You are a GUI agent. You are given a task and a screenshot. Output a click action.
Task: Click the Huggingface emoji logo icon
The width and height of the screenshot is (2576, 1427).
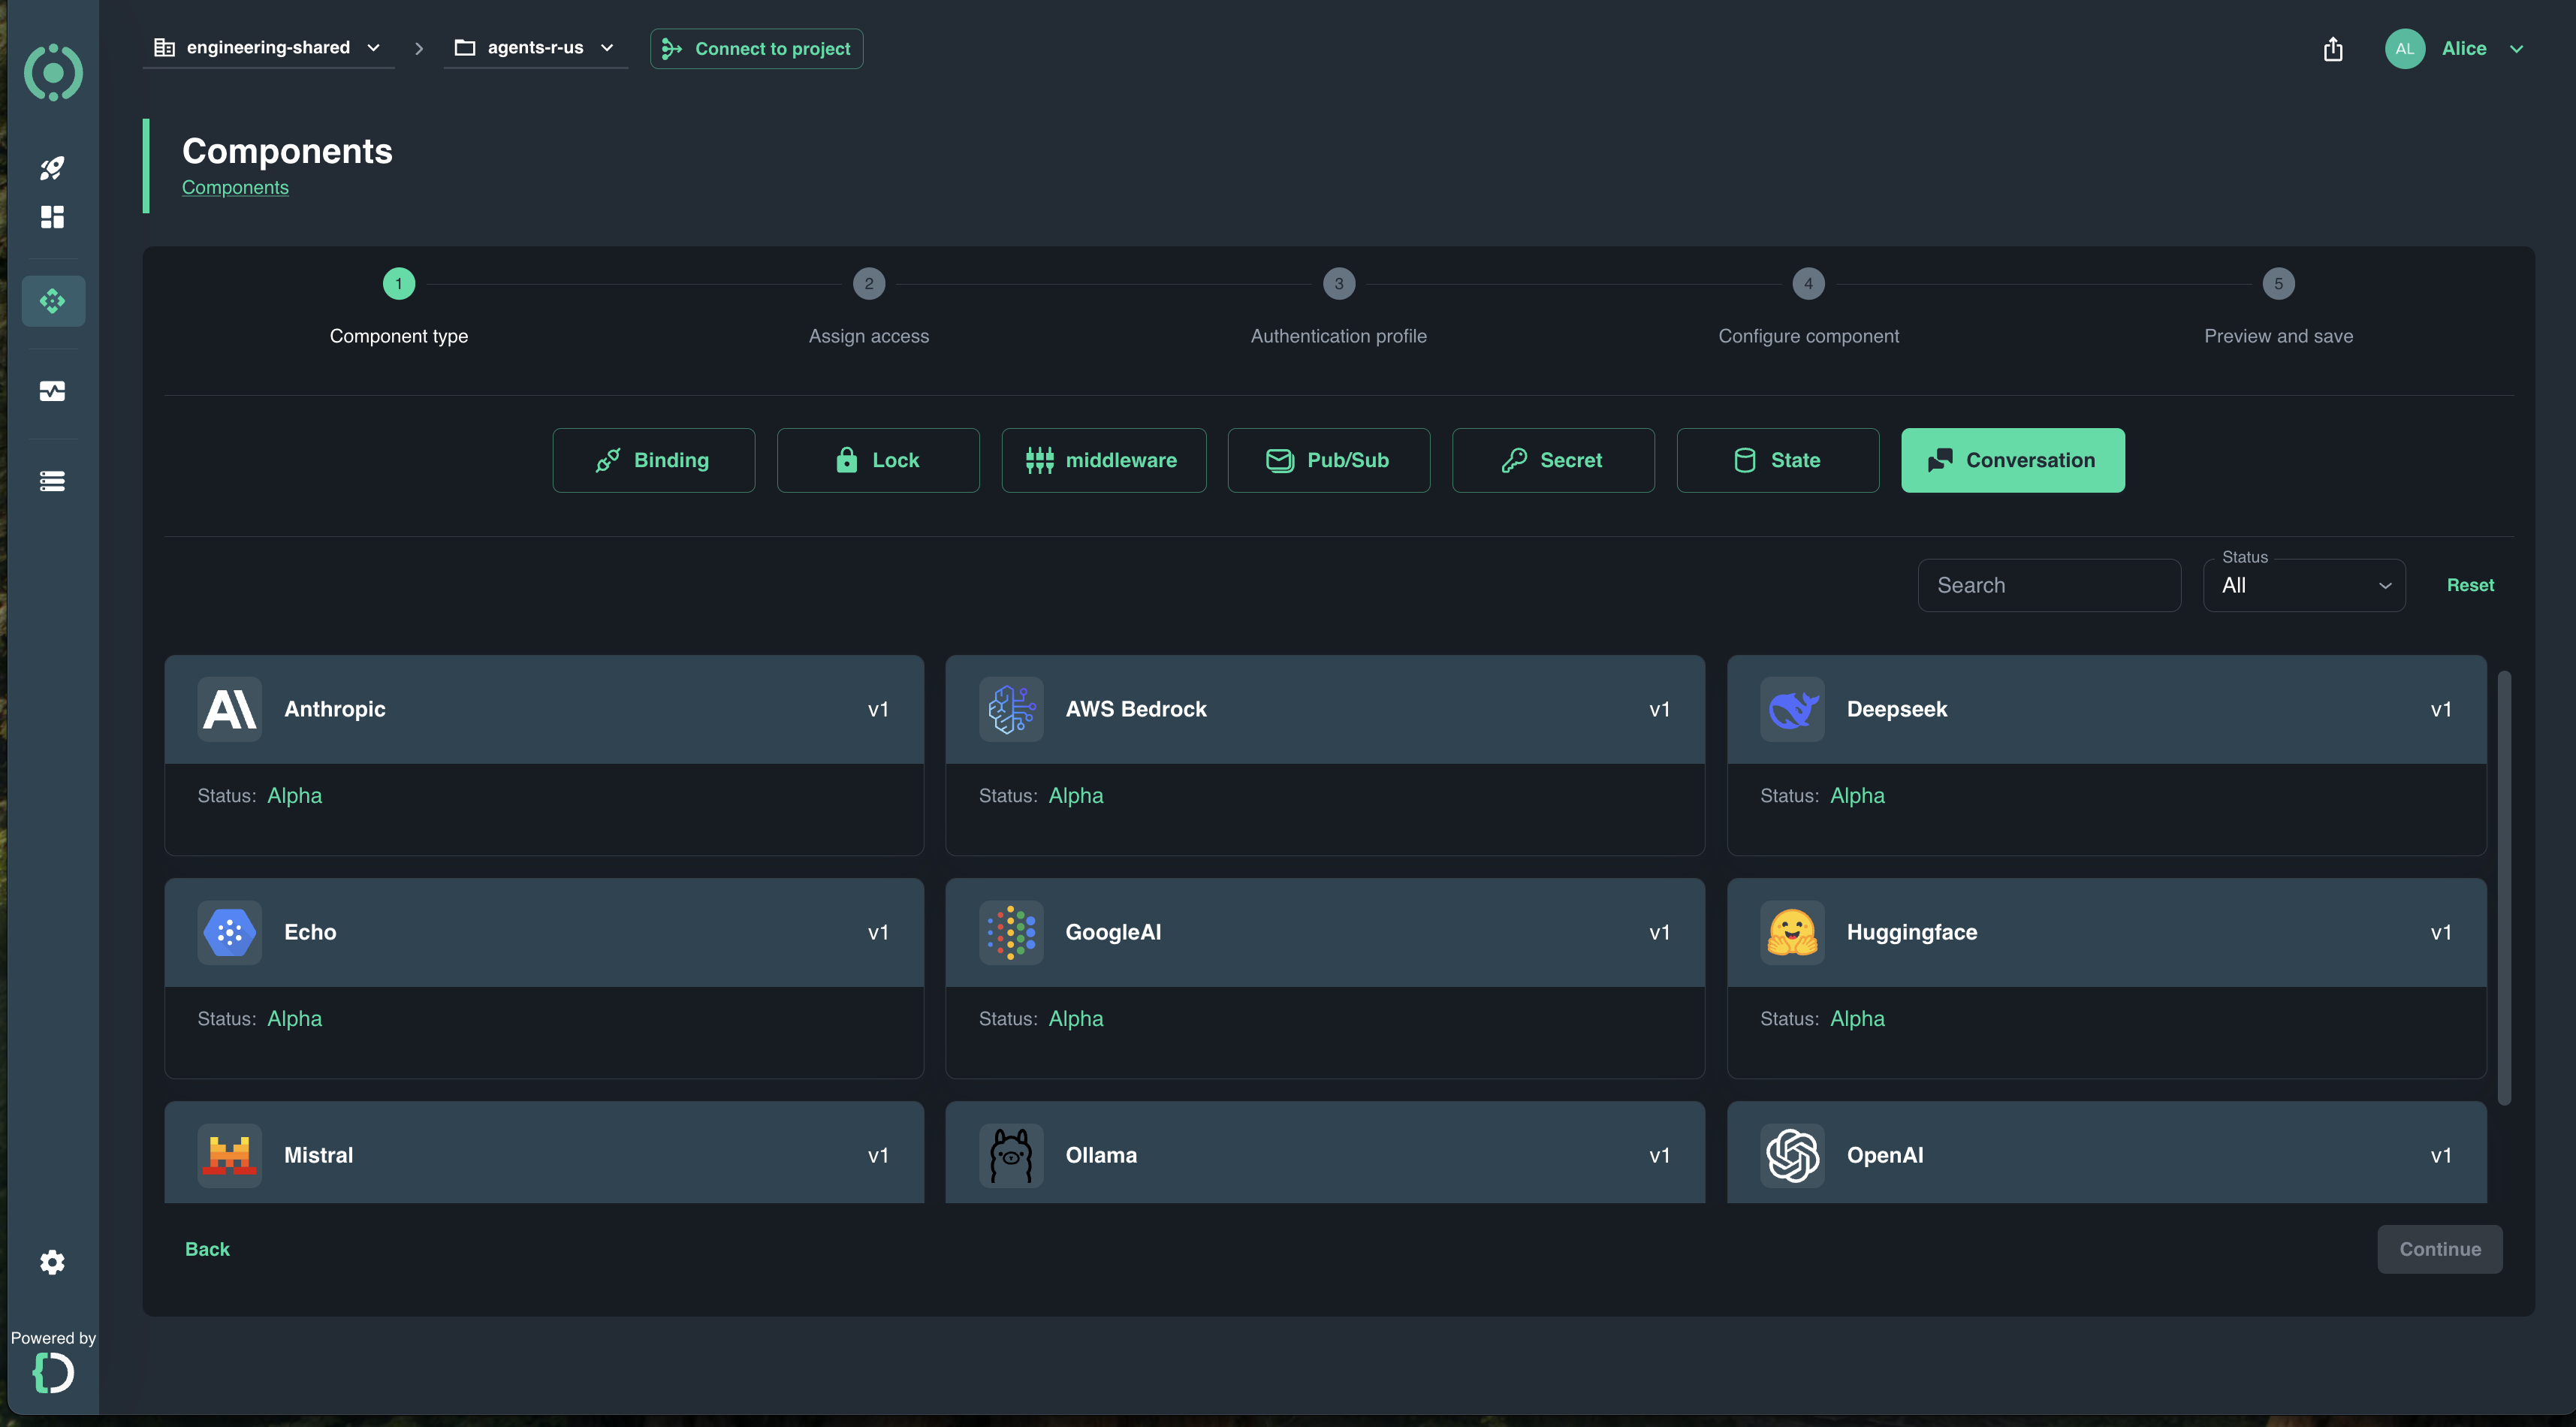pos(1792,932)
